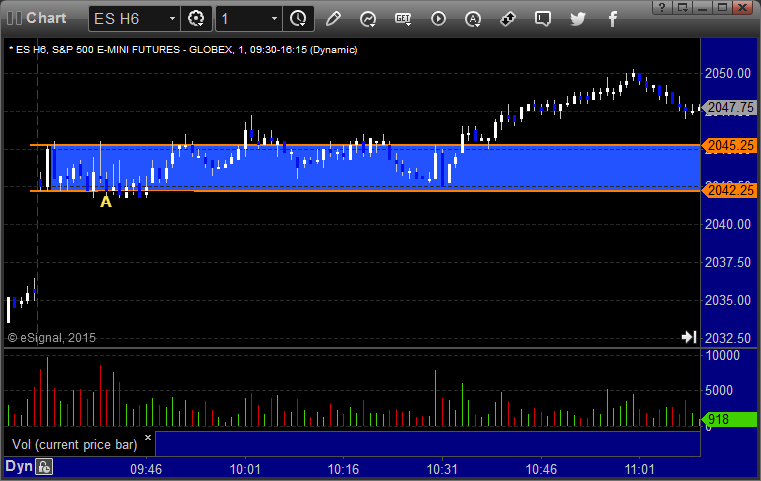Select the 2042.25 orange price line label
The height and width of the screenshot is (481, 761).
click(x=729, y=190)
